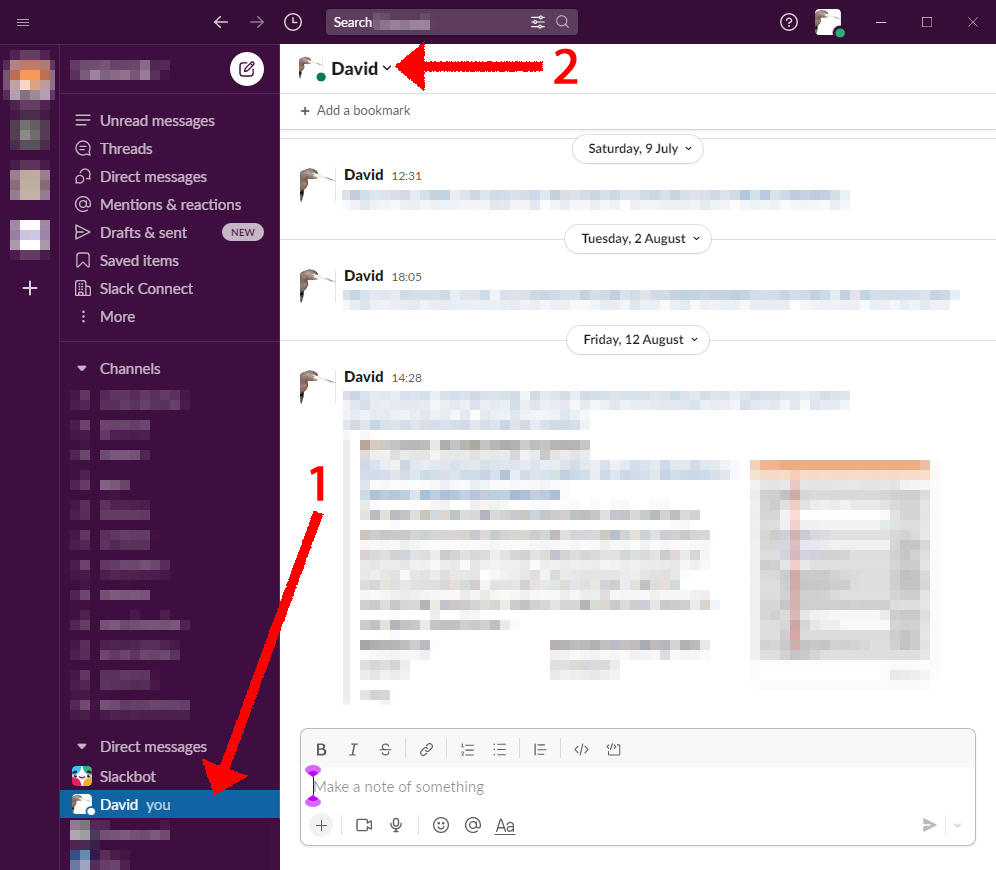The width and height of the screenshot is (996, 870).
Task: Send the message with the arrow icon
Action: click(x=929, y=826)
